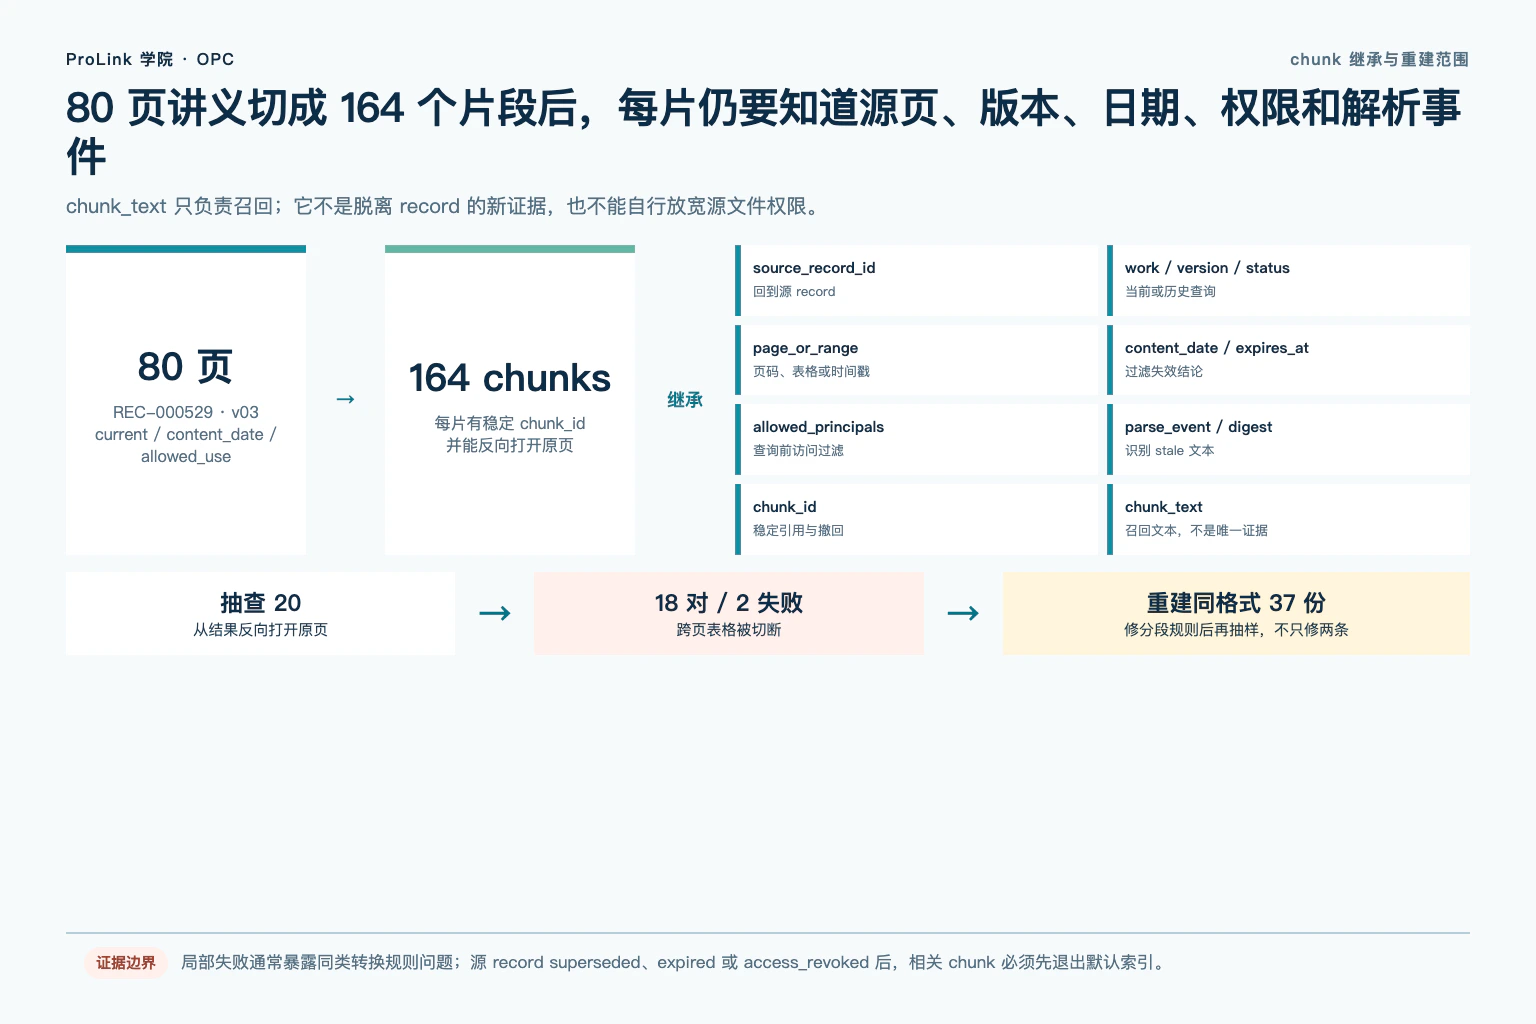Select 'parse_event / digest' field title
This screenshot has width=1536, height=1024.
tap(1198, 427)
